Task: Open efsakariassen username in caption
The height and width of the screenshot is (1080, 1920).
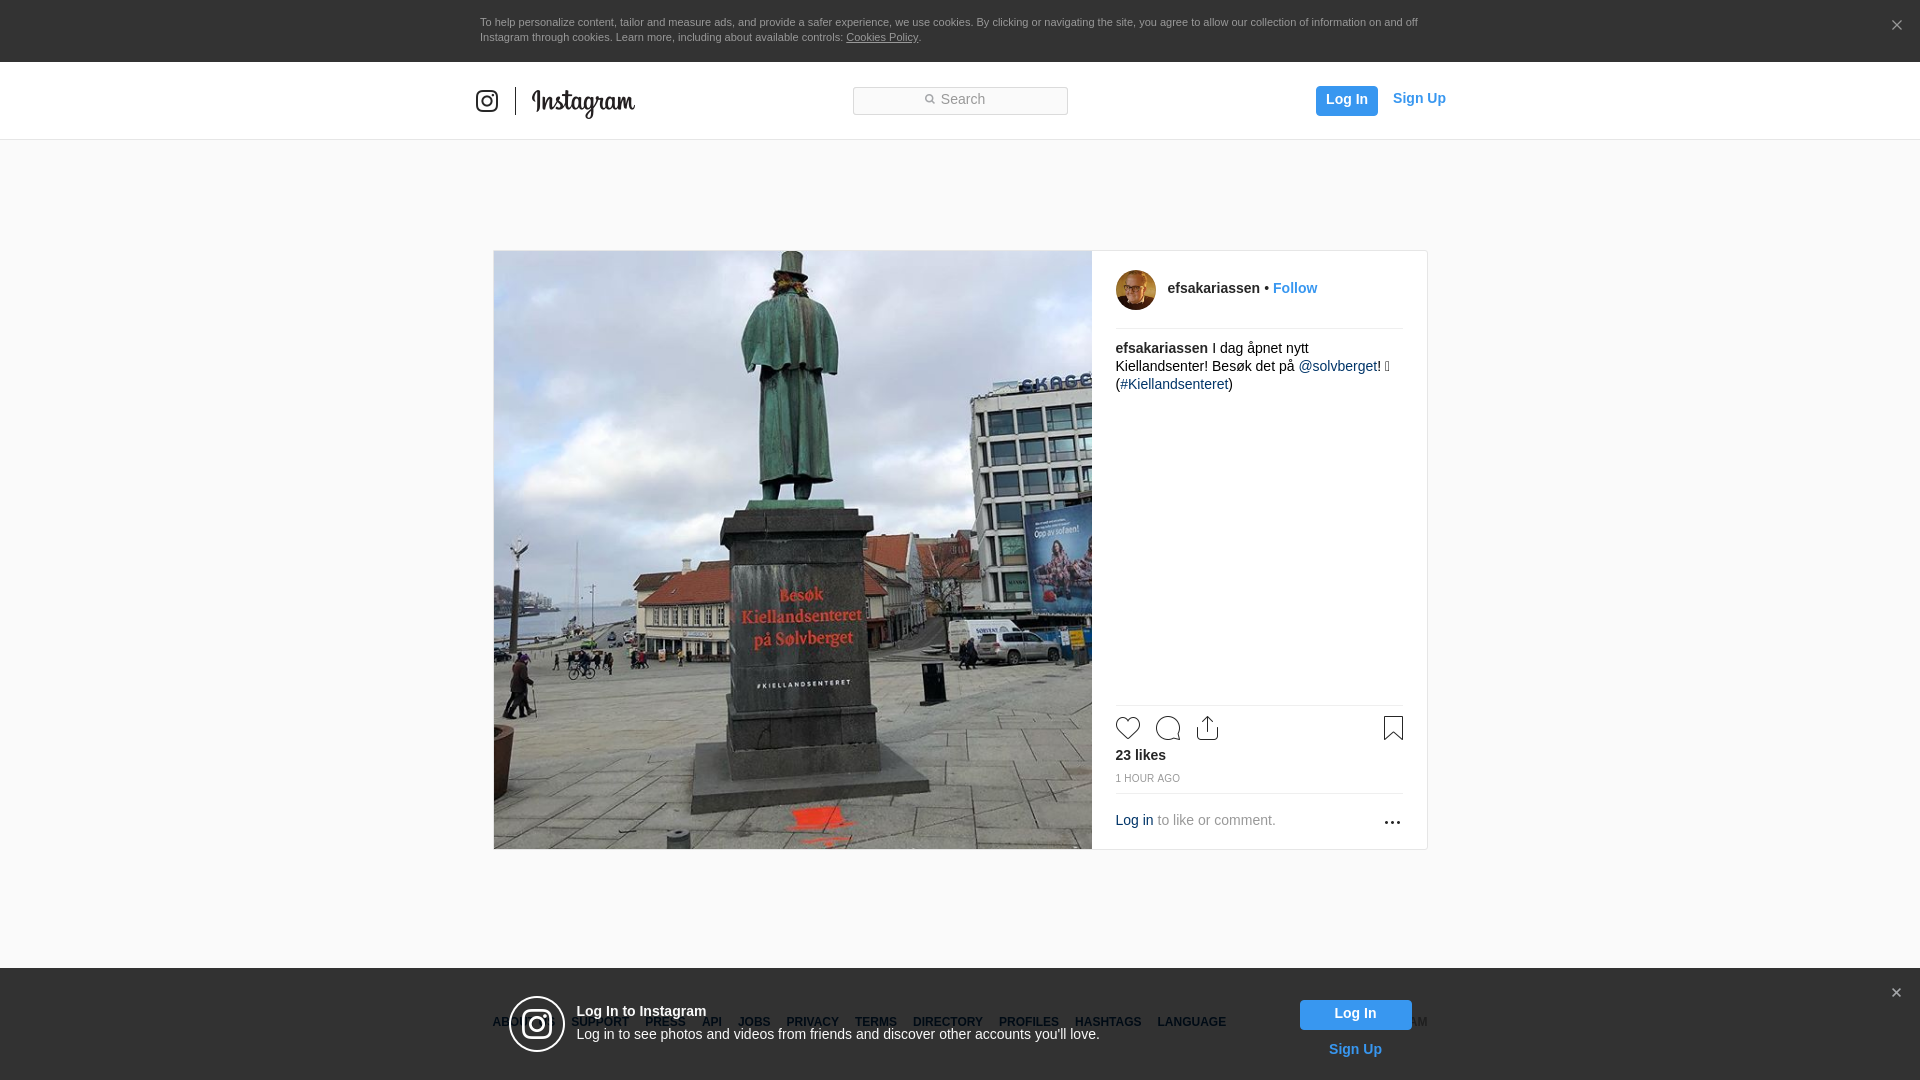Action: pos(1161,348)
